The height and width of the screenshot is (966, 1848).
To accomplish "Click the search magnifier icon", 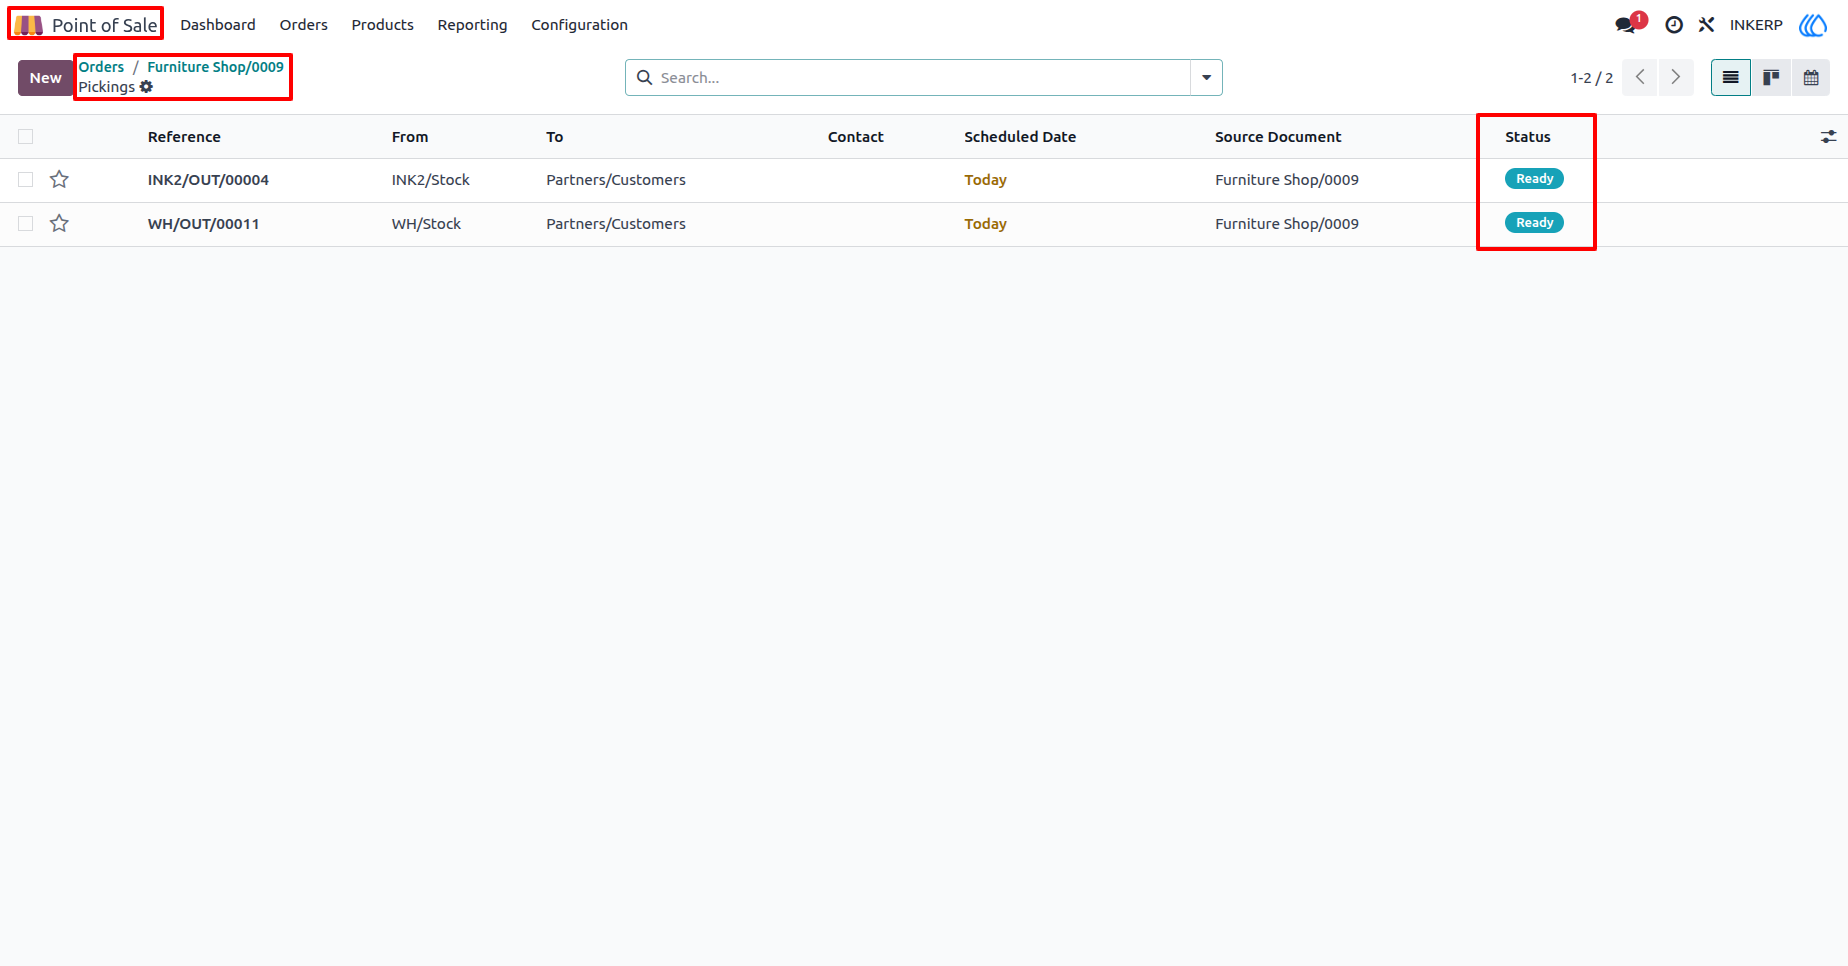I will 645,77.
